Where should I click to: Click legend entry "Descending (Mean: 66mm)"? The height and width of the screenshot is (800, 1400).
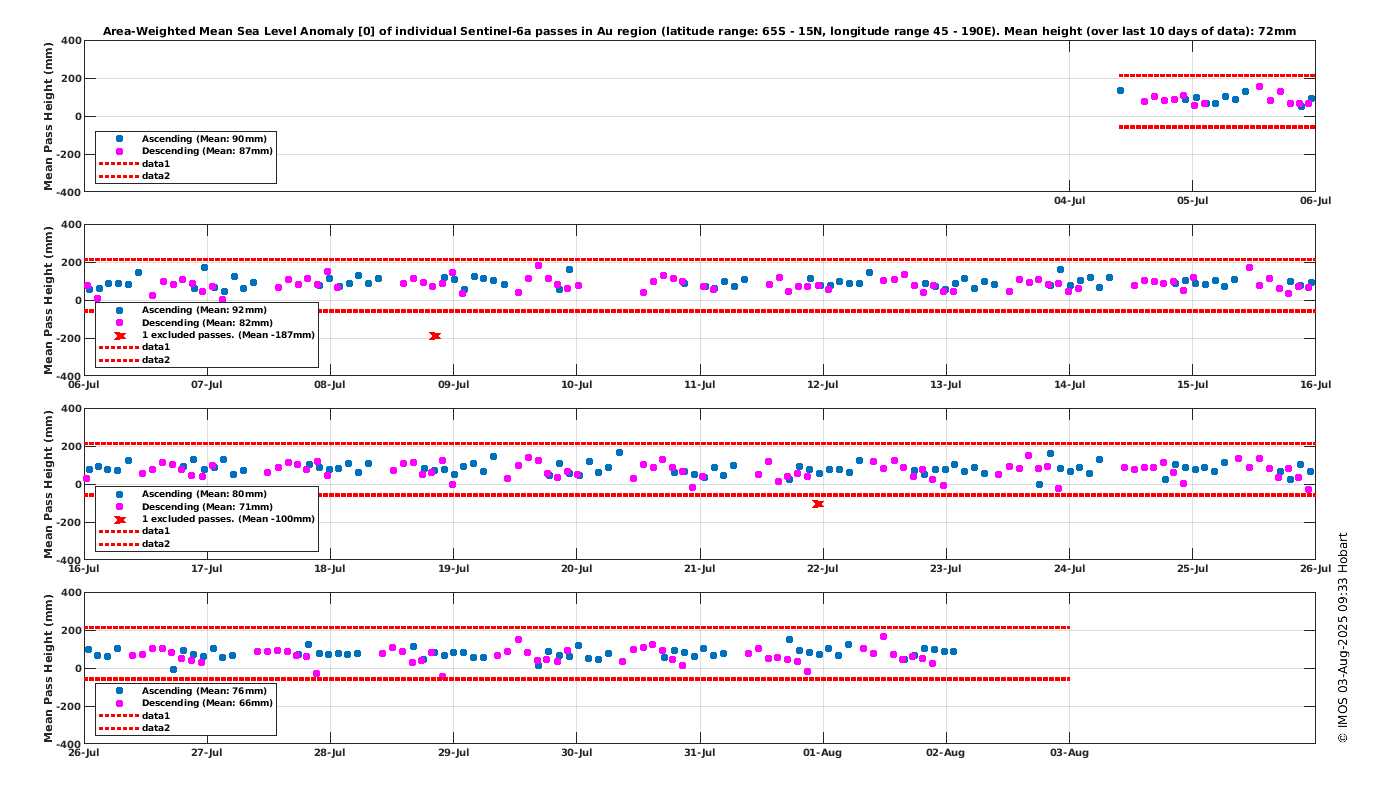point(186,703)
